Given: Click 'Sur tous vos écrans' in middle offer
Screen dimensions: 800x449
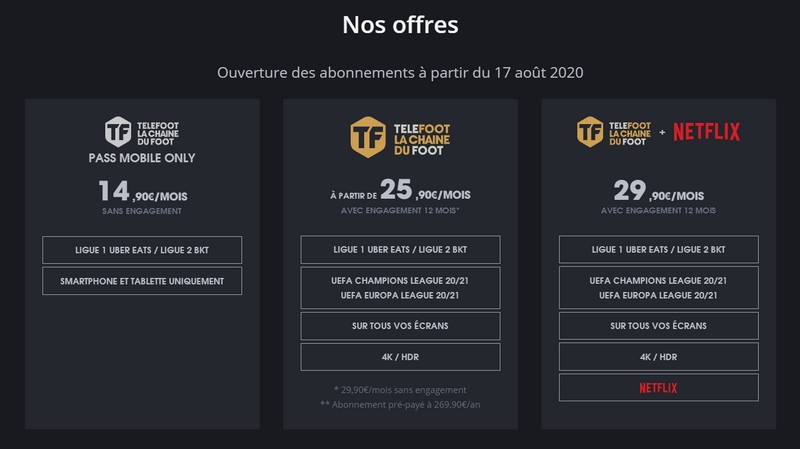Looking at the screenshot, I should click(400, 326).
